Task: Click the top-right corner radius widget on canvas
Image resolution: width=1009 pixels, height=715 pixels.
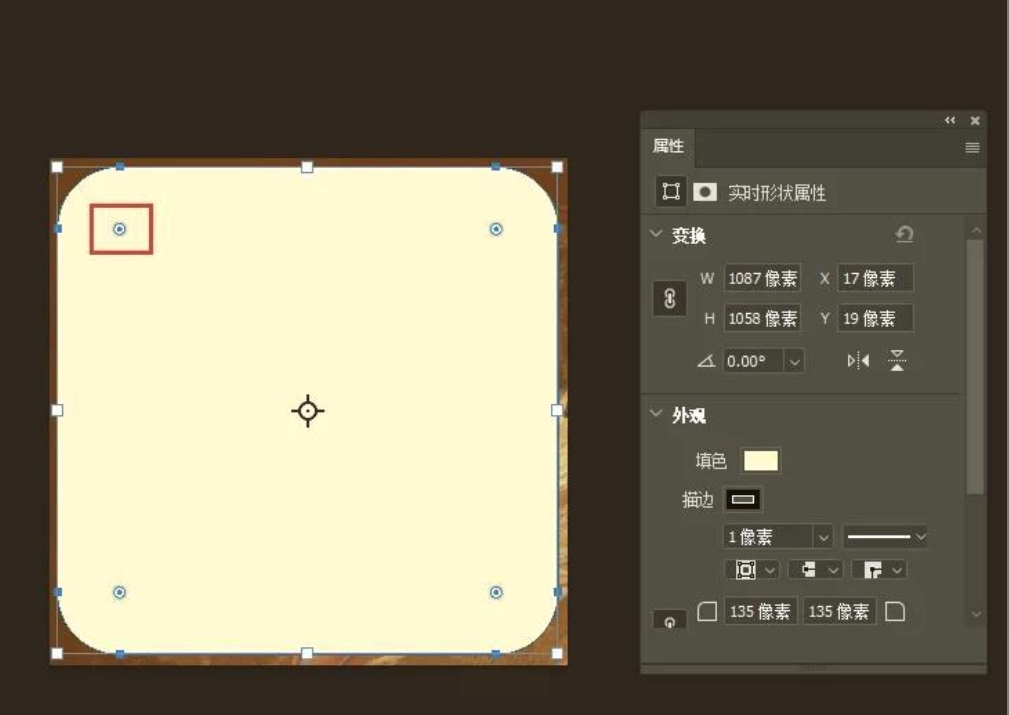Action: (x=495, y=229)
